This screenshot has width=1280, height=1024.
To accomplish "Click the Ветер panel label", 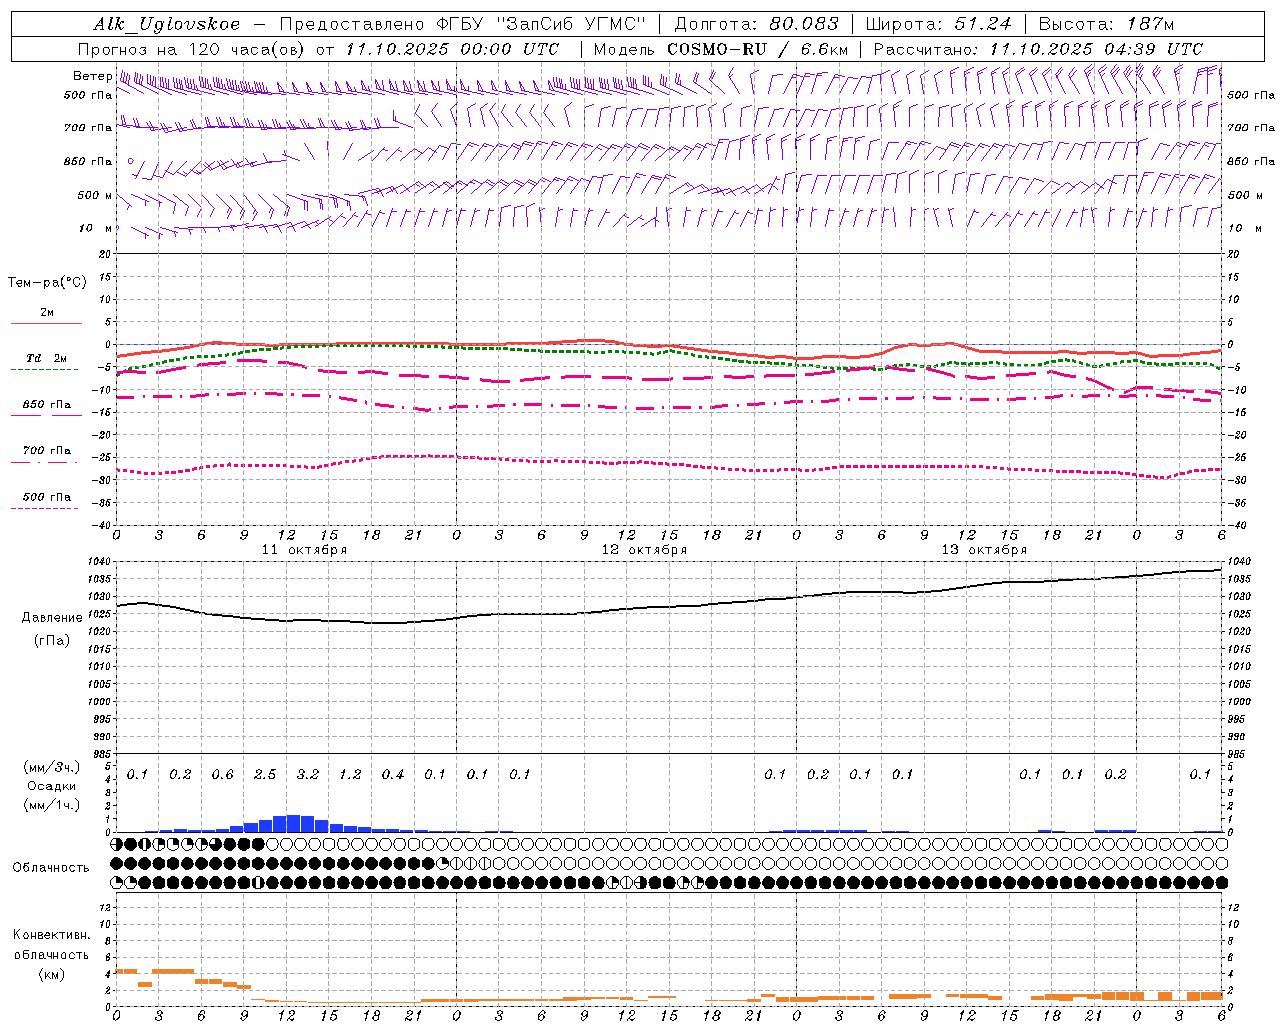I will [x=92, y=76].
